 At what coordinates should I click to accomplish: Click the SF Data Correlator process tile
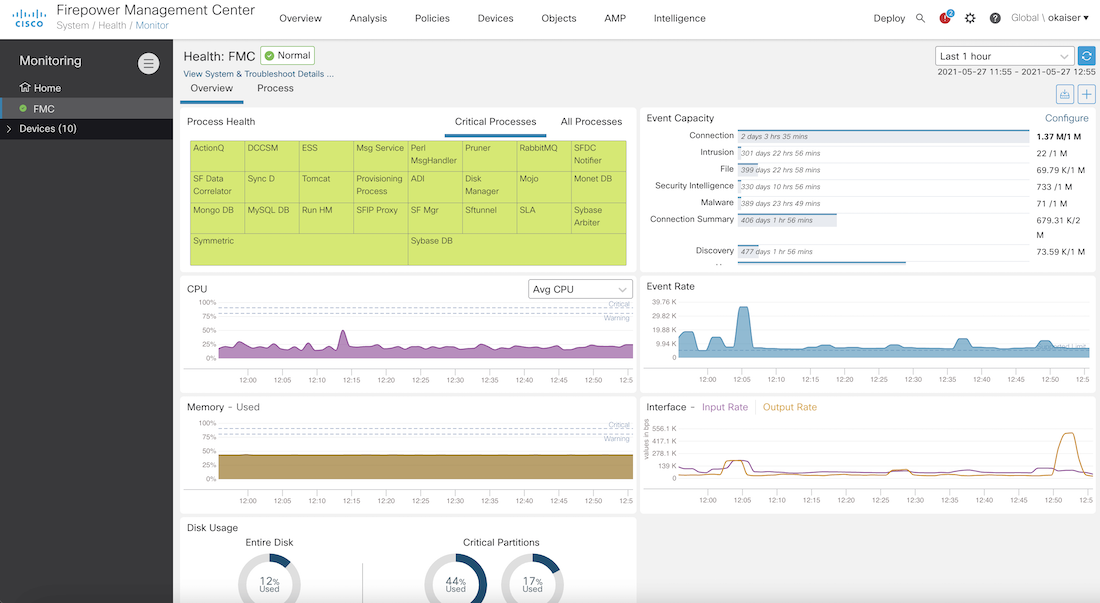[217, 187]
